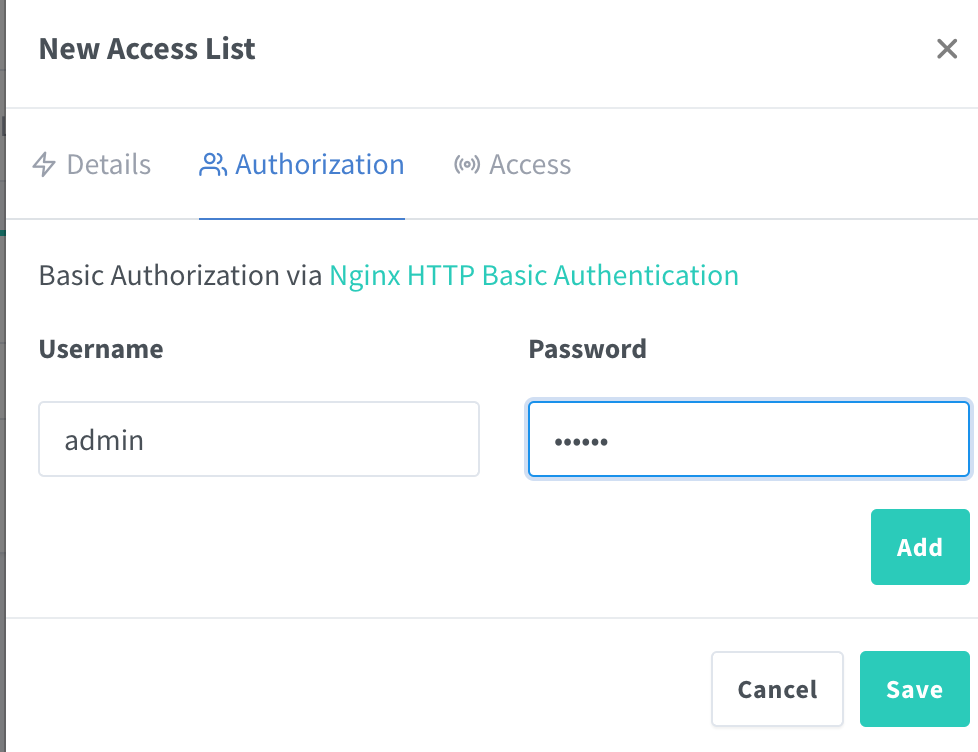
Task: Cancel the access list creation
Action: click(x=777, y=689)
